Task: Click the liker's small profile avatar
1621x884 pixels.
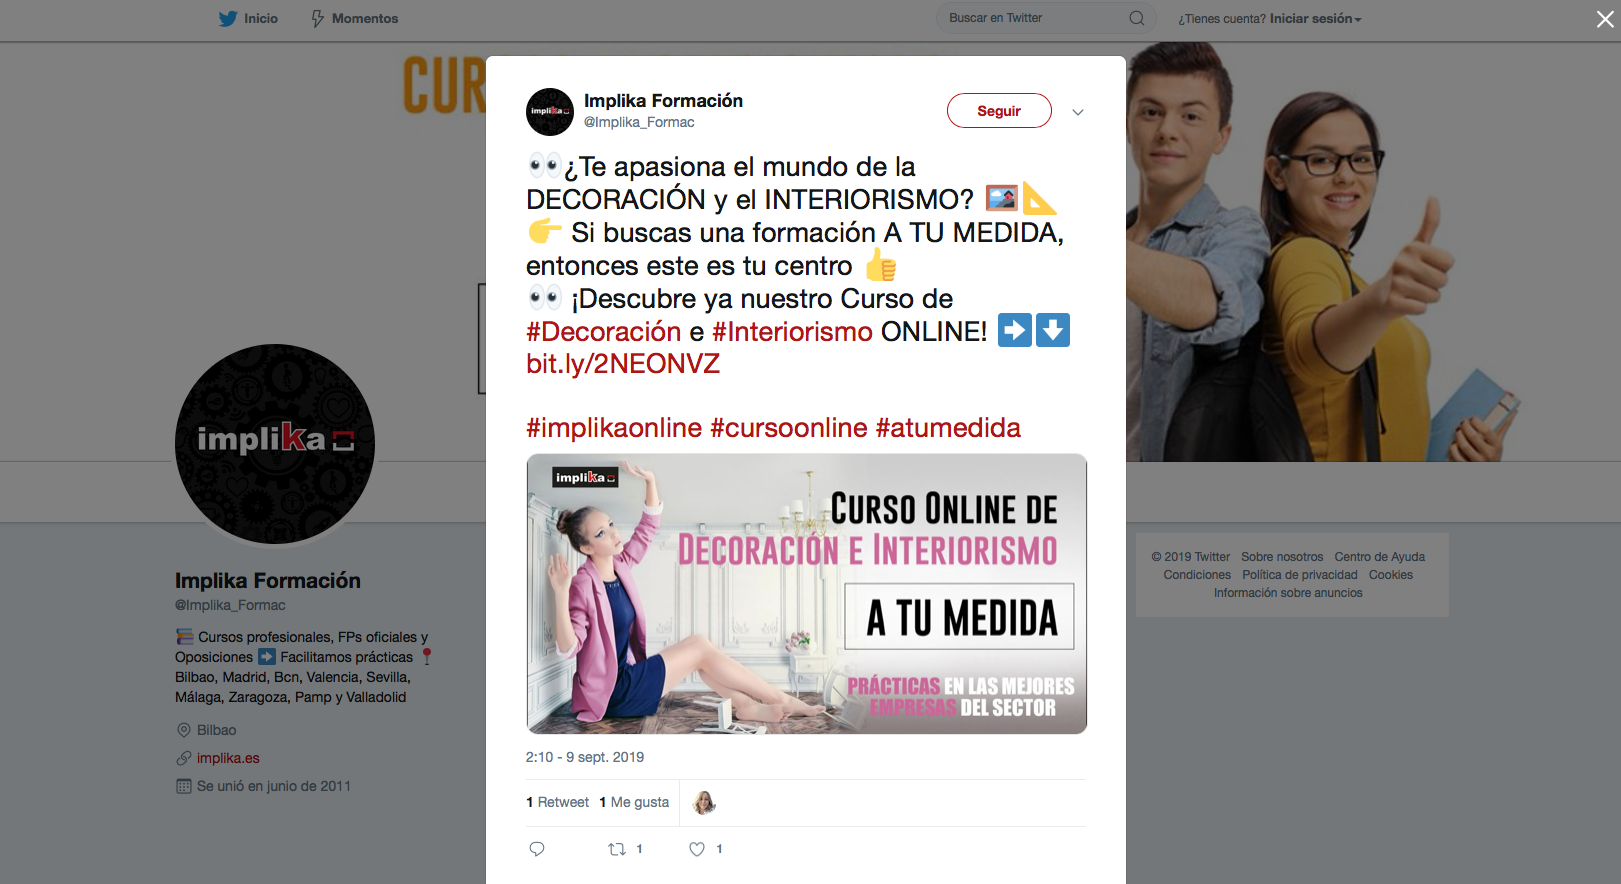Action: pos(704,802)
